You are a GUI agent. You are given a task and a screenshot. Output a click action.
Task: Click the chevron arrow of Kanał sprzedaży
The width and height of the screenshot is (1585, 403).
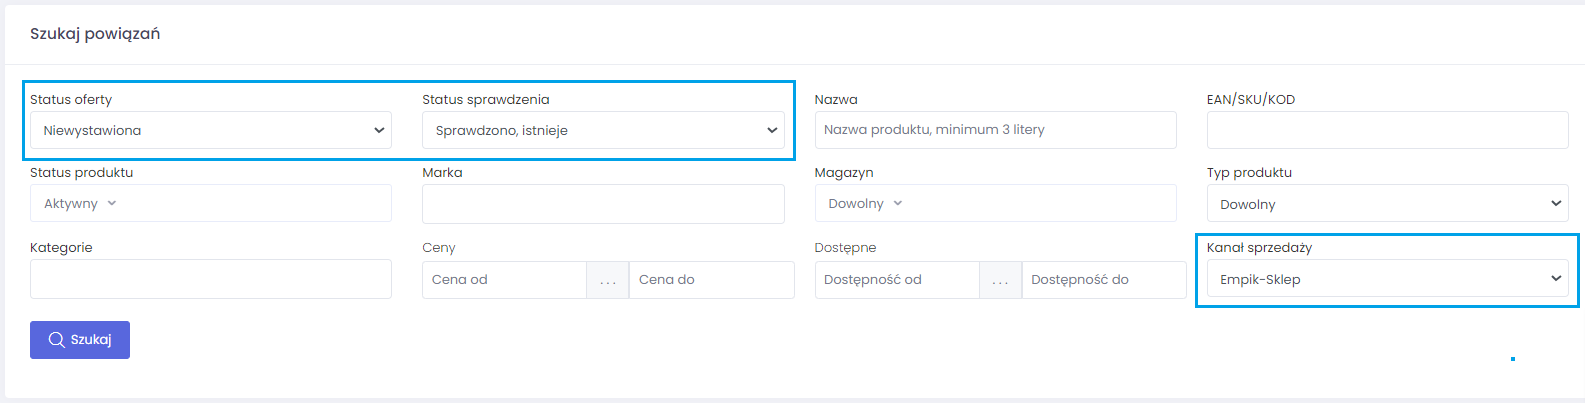(x=1556, y=279)
